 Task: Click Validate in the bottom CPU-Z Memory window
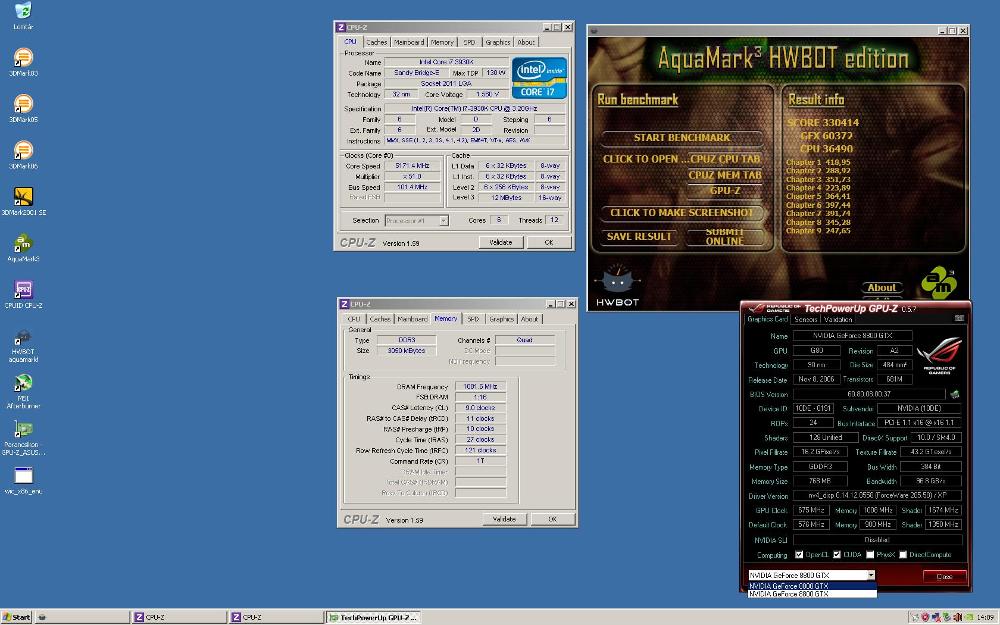pyautogui.click(x=504, y=519)
